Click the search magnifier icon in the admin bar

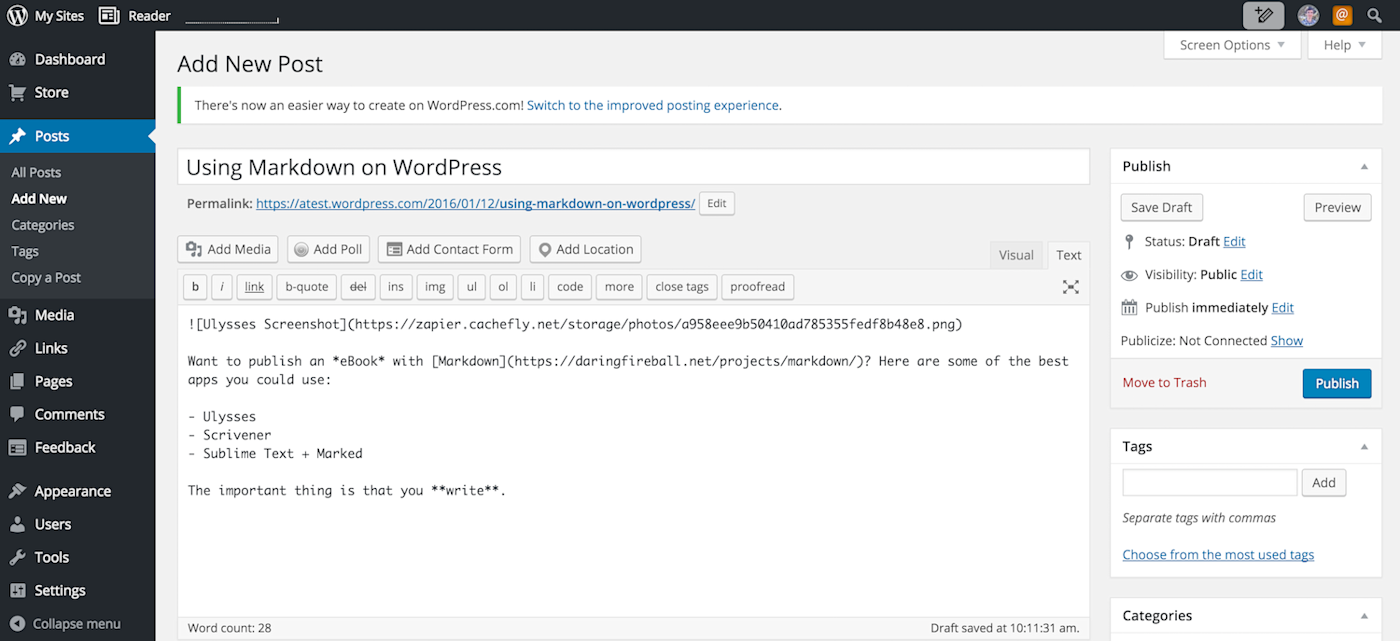(1375, 15)
